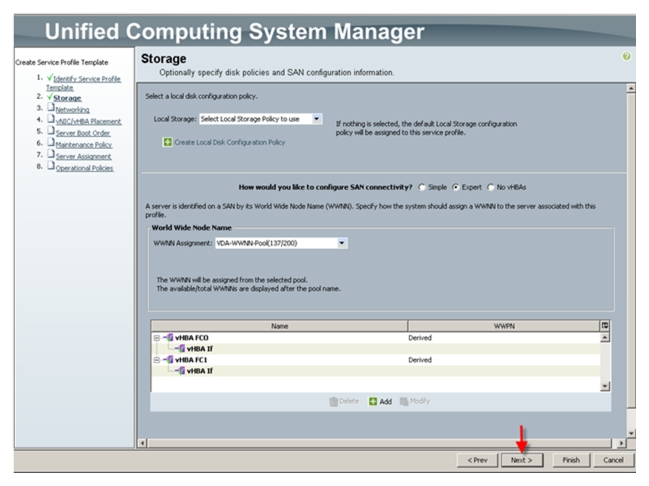The image size is (649, 486).
Task: Select the Simple SAN connectivity option
Action: pos(422,188)
